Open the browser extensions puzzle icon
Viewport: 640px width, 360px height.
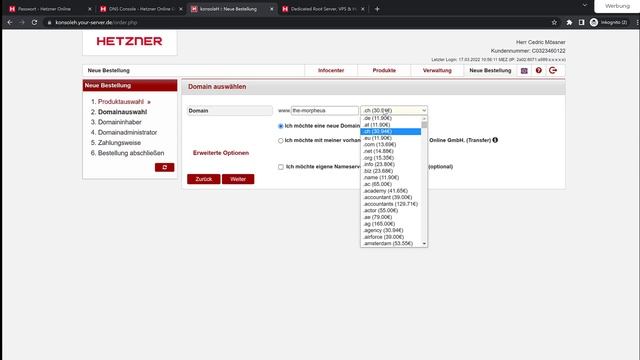tap(569, 22)
